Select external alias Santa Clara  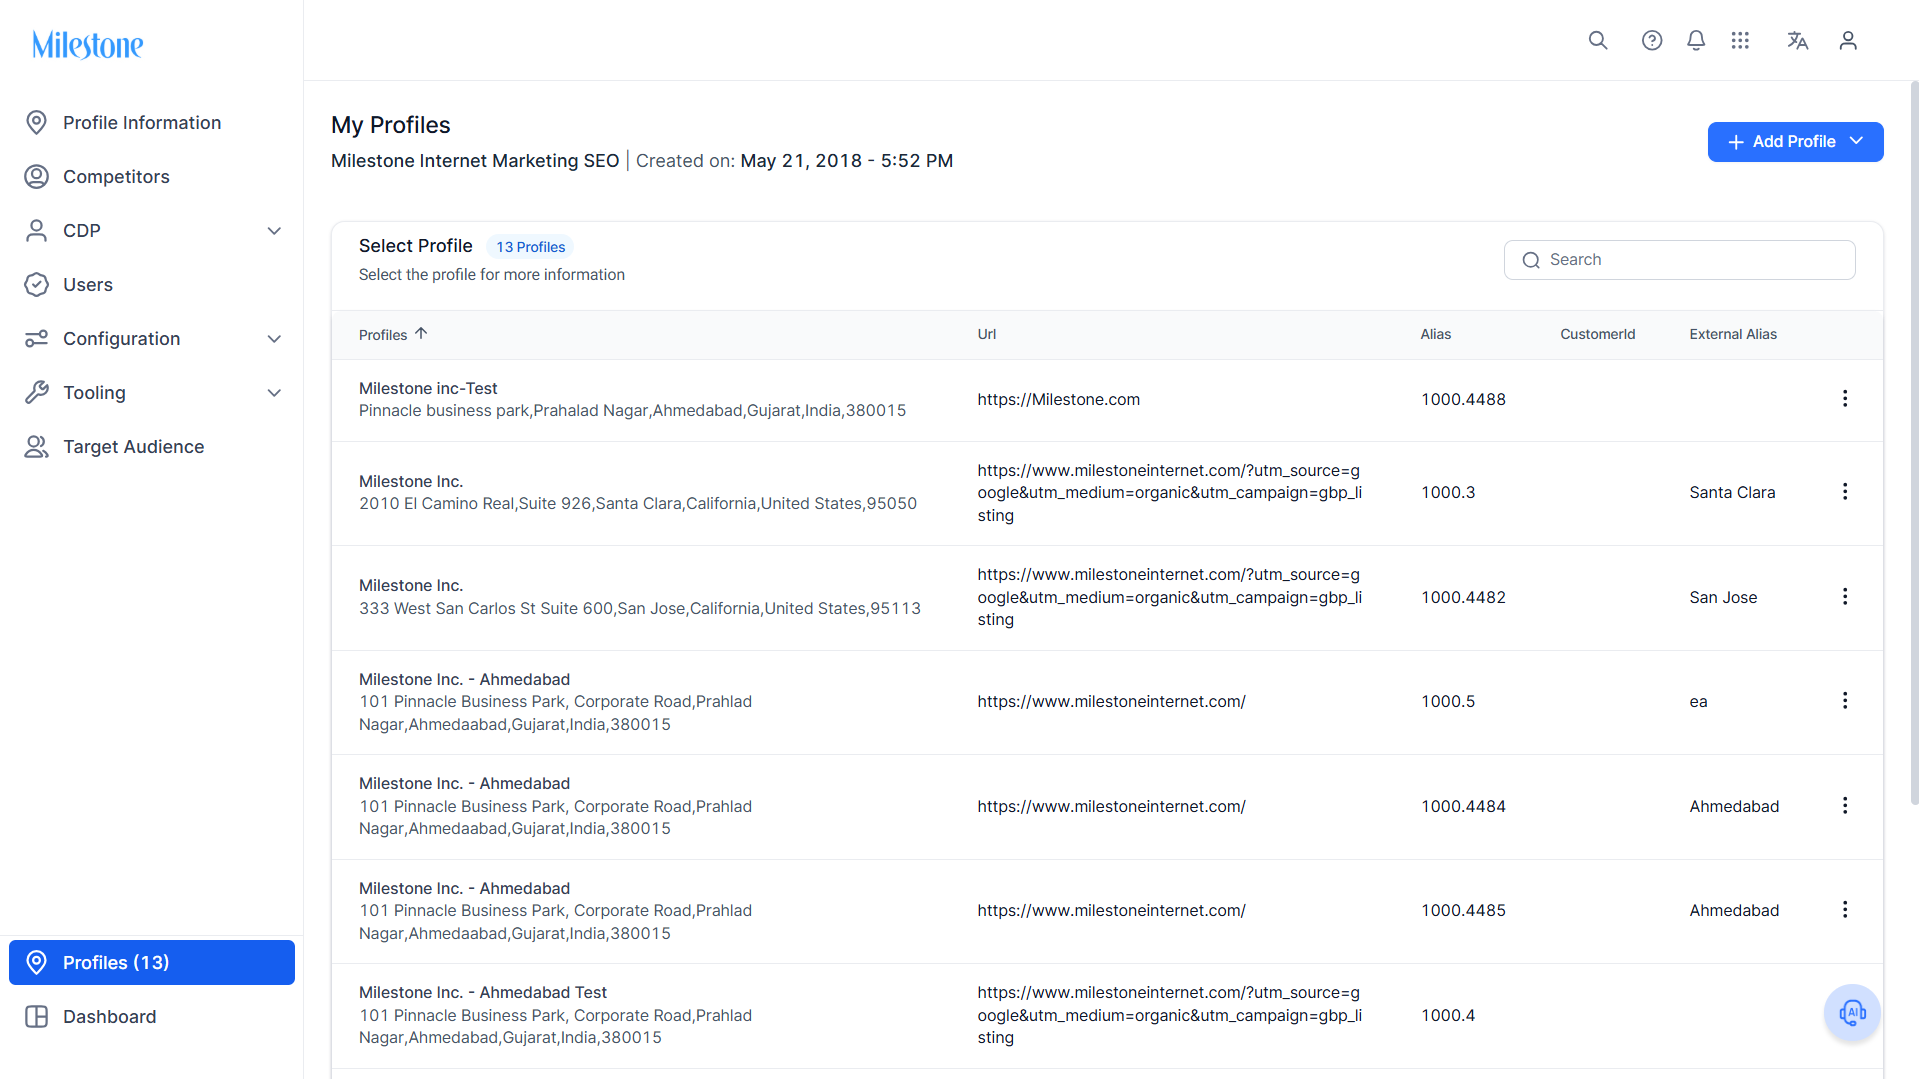1732,493
